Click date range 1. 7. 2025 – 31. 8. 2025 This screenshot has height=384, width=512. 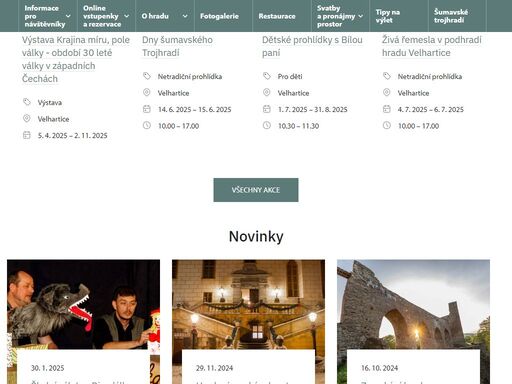[x=312, y=109]
